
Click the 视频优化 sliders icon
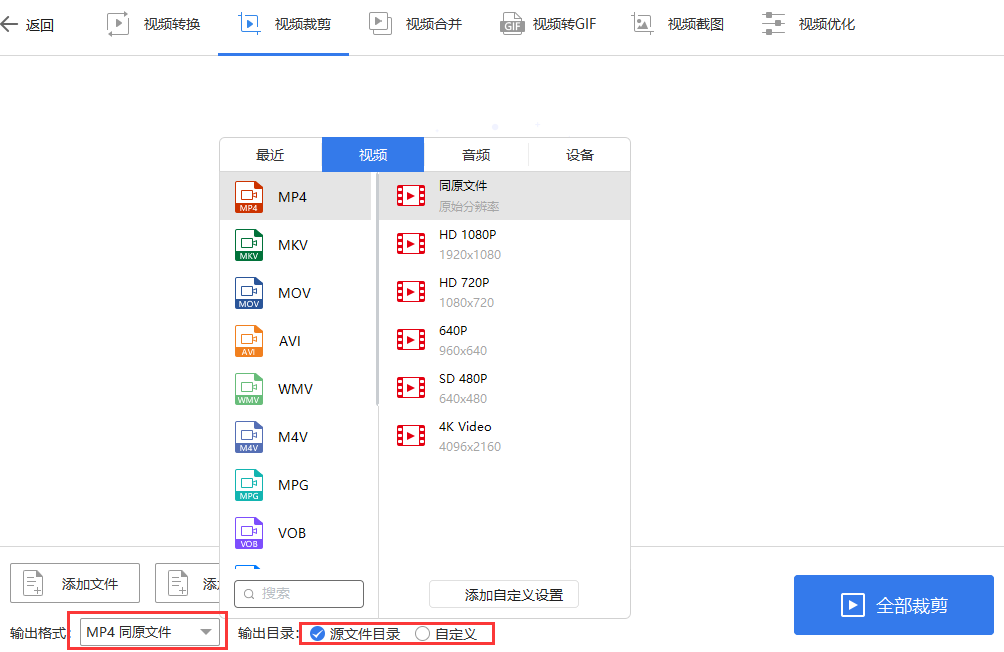(x=773, y=24)
